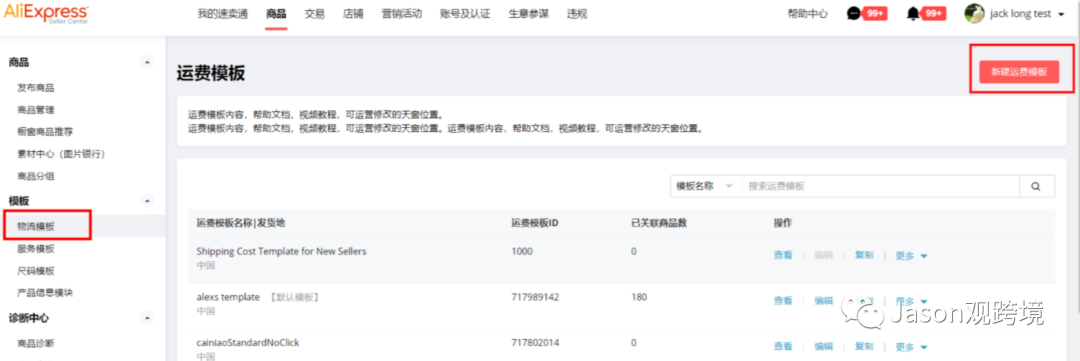
Task: Open 商品管理 in the sidebar
Action: click(x=36, y=110)
